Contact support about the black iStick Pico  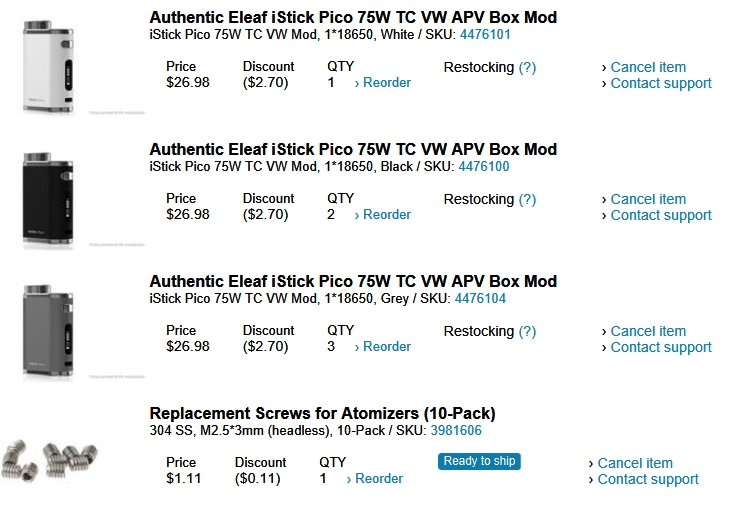click(x=660, y=215)
